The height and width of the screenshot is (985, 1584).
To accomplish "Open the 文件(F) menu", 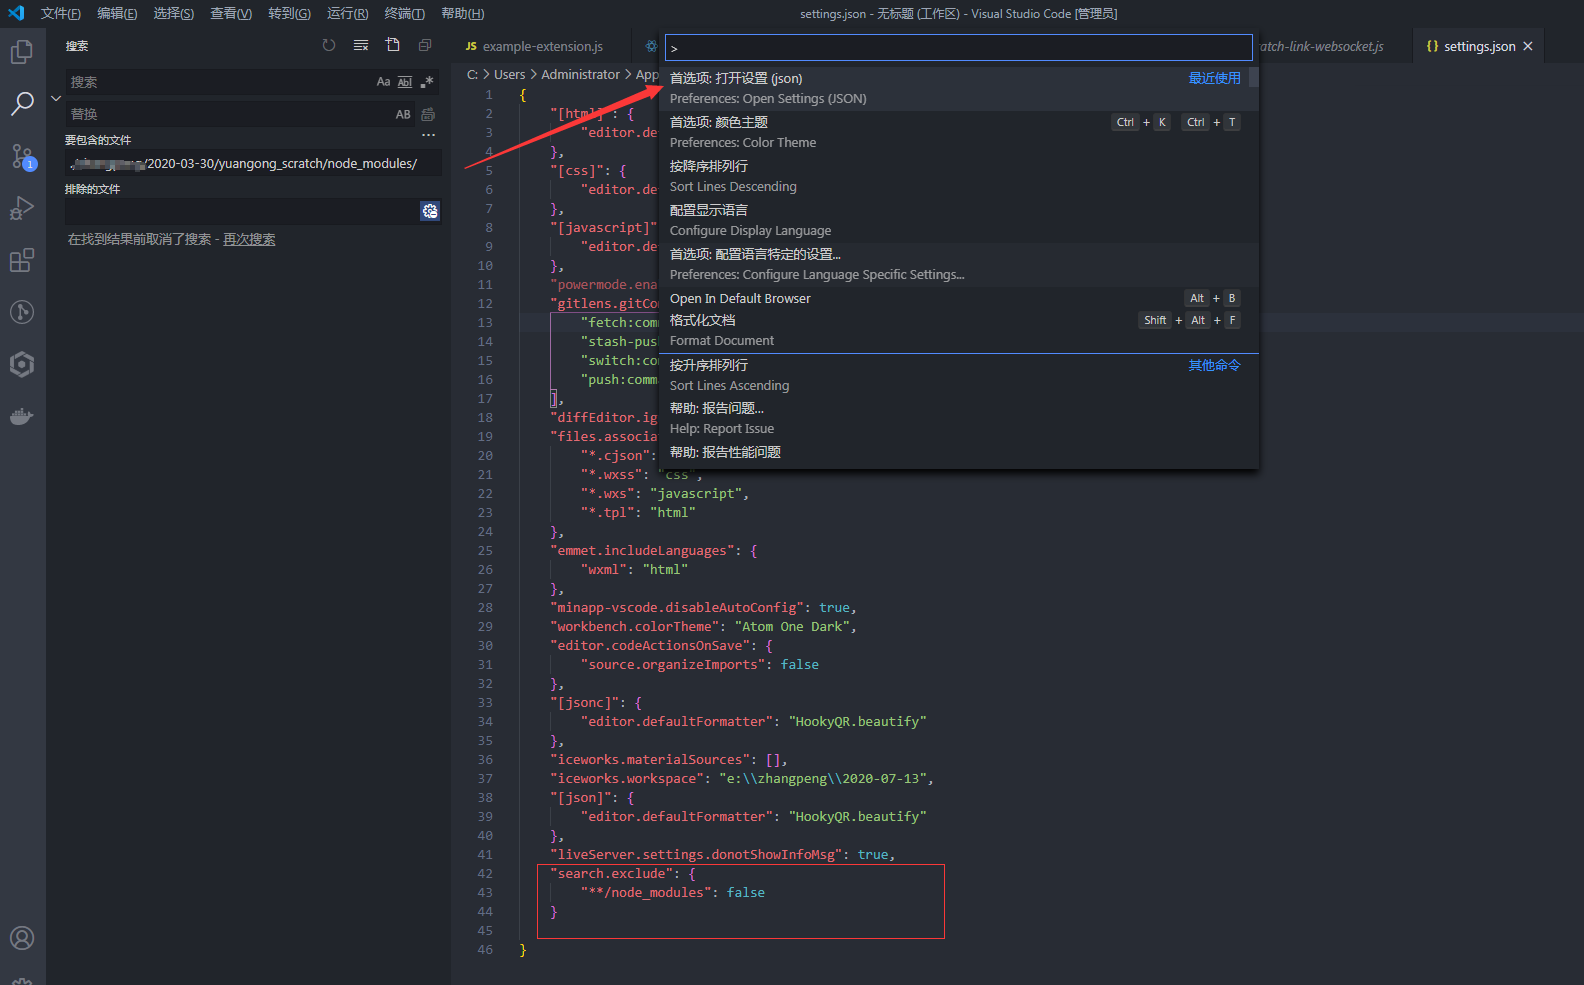I will (61, 14).
